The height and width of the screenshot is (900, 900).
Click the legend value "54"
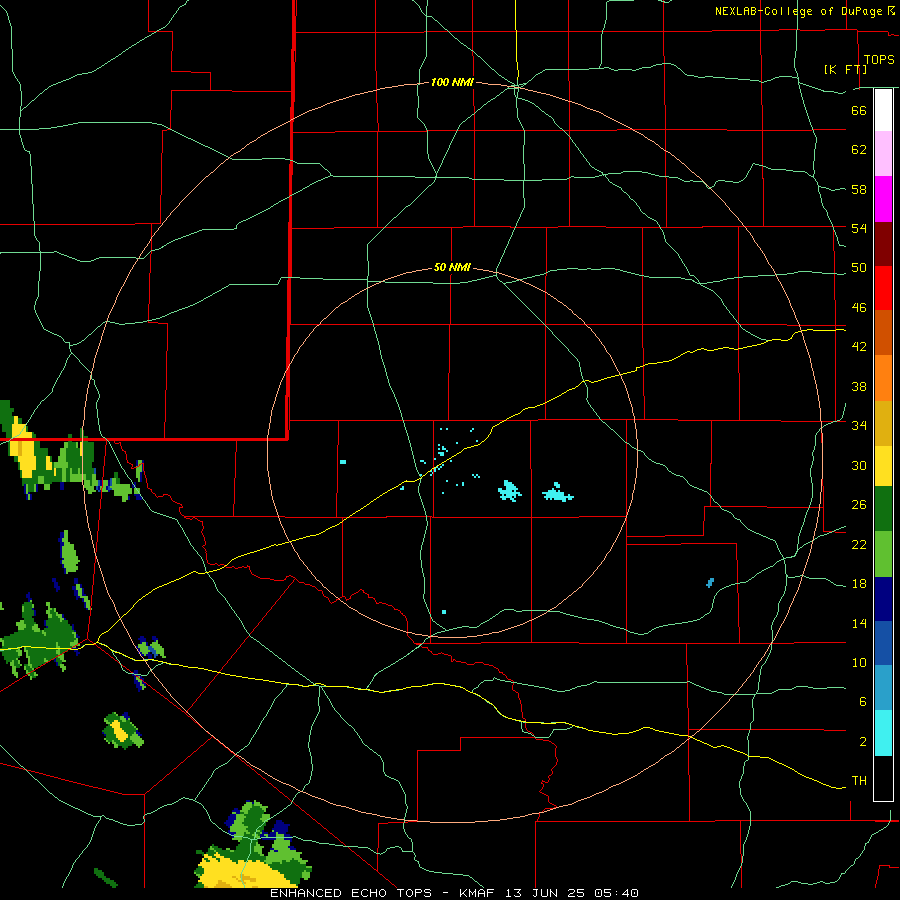[859, 228]
